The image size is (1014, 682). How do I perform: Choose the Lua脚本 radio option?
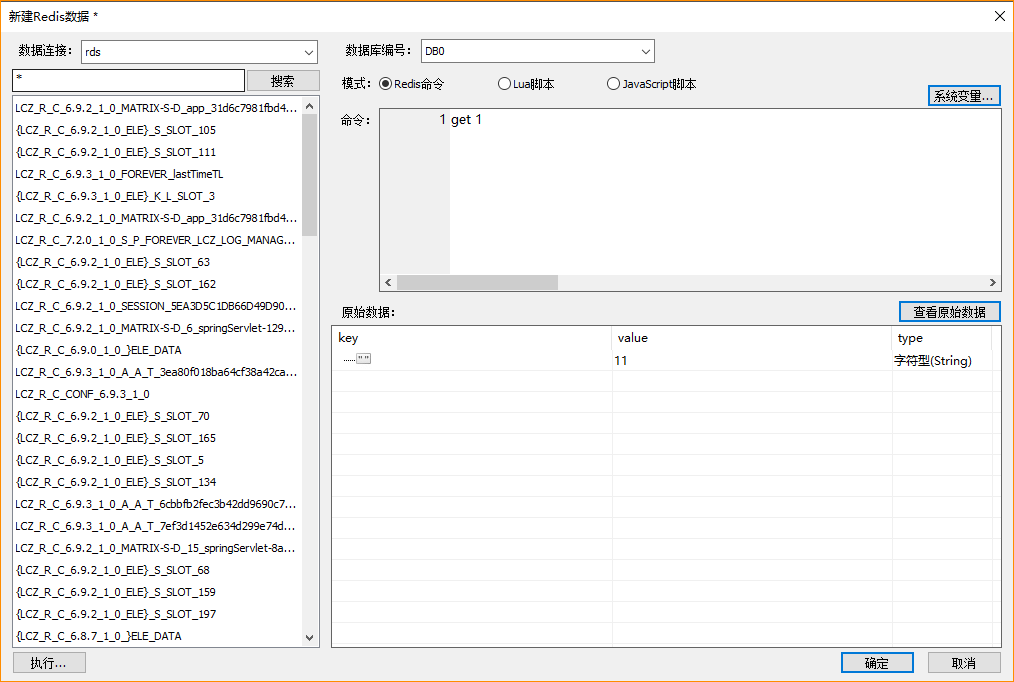(x=504, y=85)
